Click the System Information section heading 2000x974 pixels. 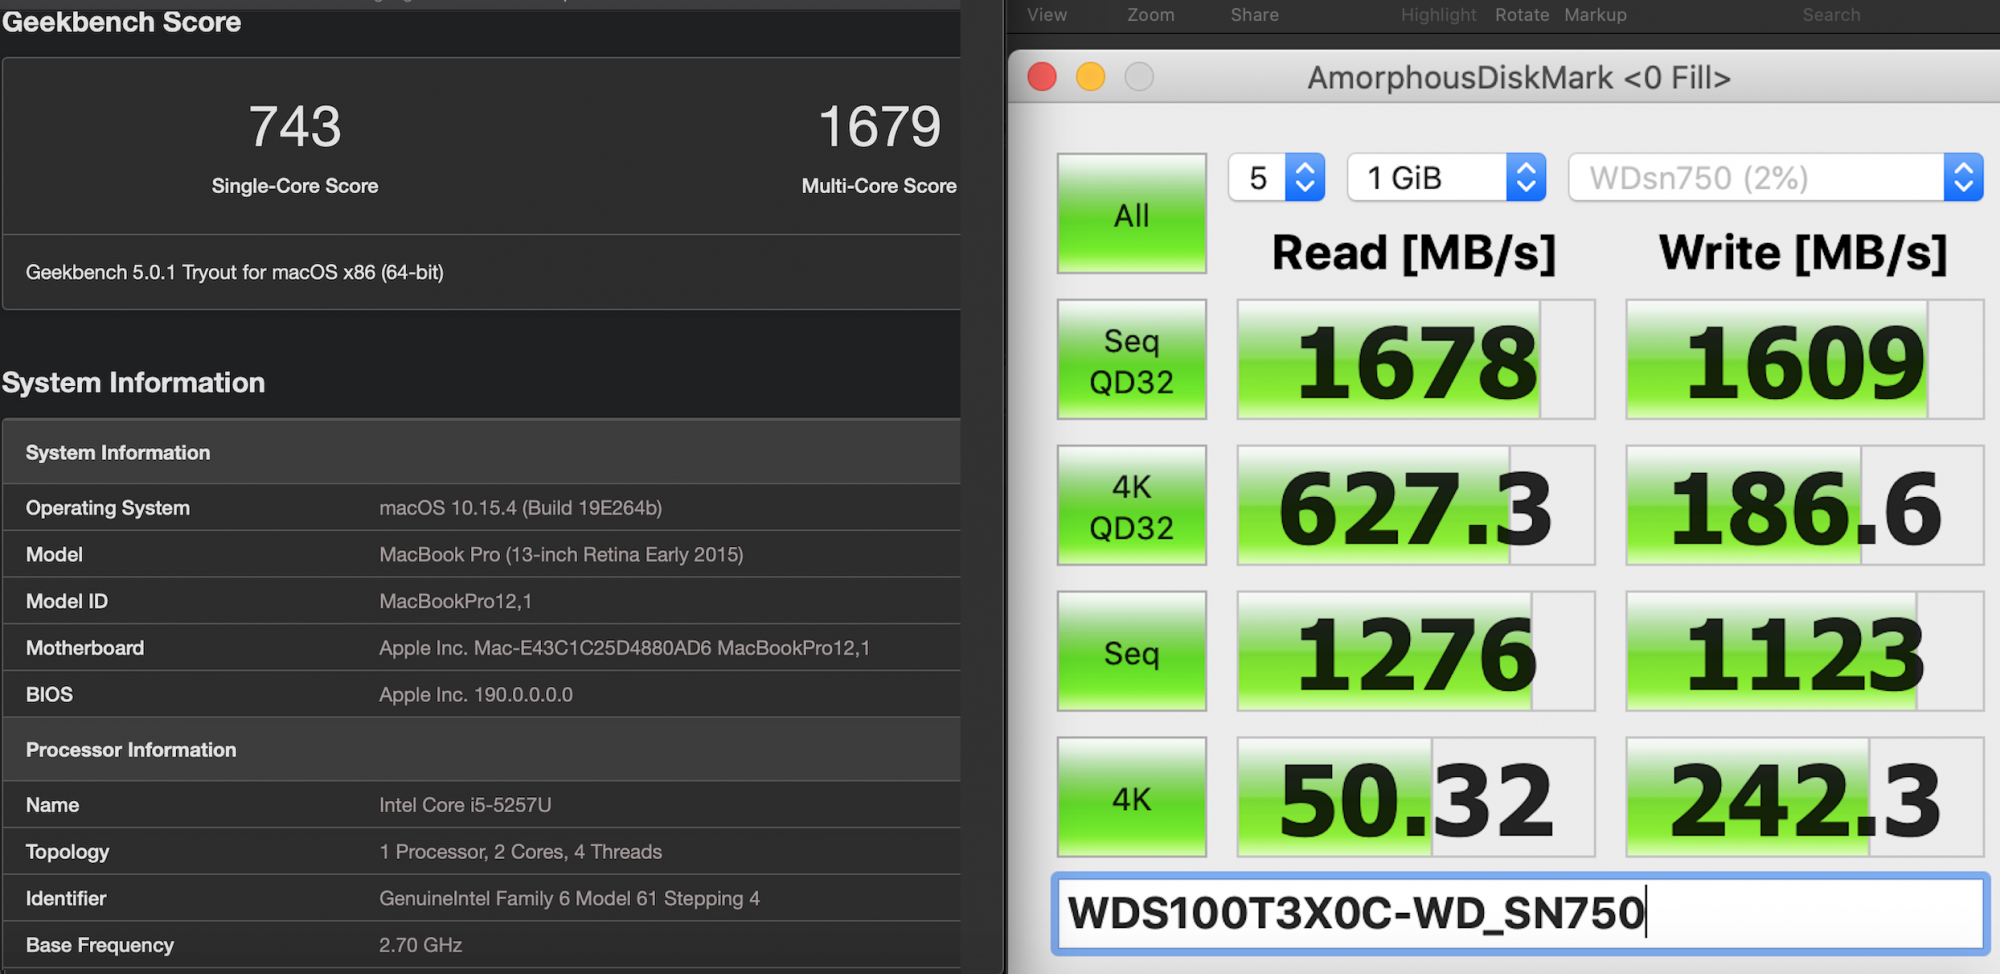pyautogui.click(x=133, y=382)
